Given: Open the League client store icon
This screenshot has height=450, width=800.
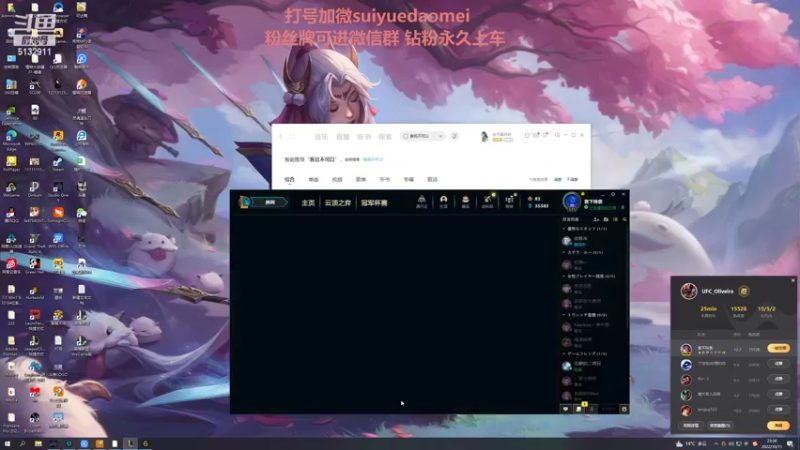Looking at the screenshot, I should [x=509, y=201].
